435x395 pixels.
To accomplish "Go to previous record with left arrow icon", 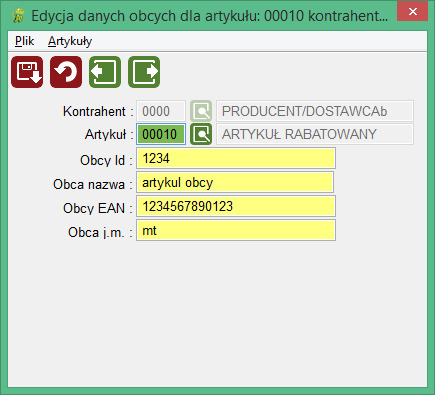I will coord(105,72).
